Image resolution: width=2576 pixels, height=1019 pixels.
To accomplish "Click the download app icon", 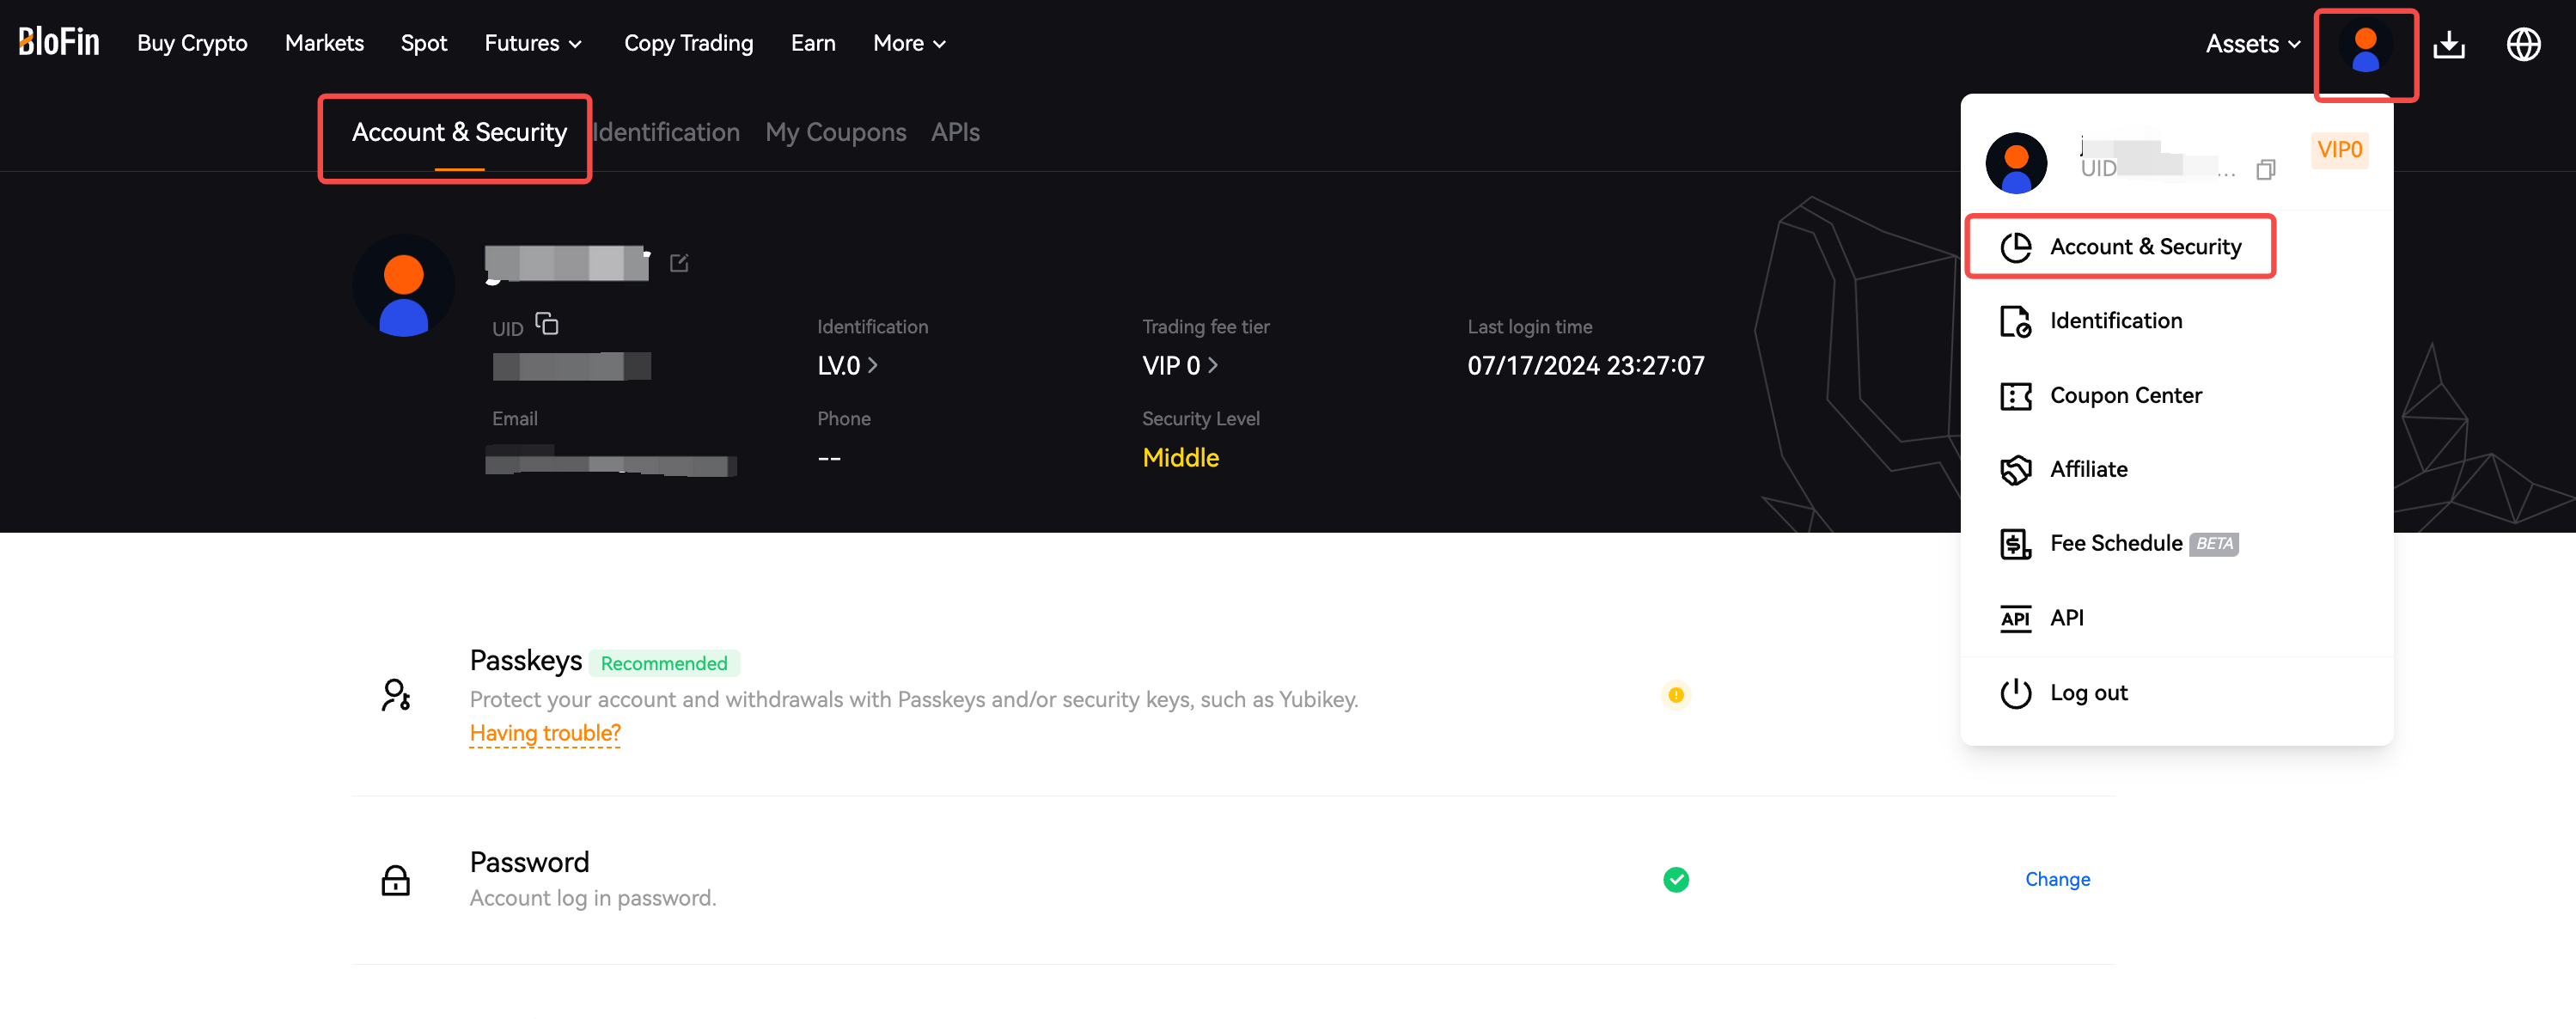I will pyautogui.click(x=2448, y=45).
